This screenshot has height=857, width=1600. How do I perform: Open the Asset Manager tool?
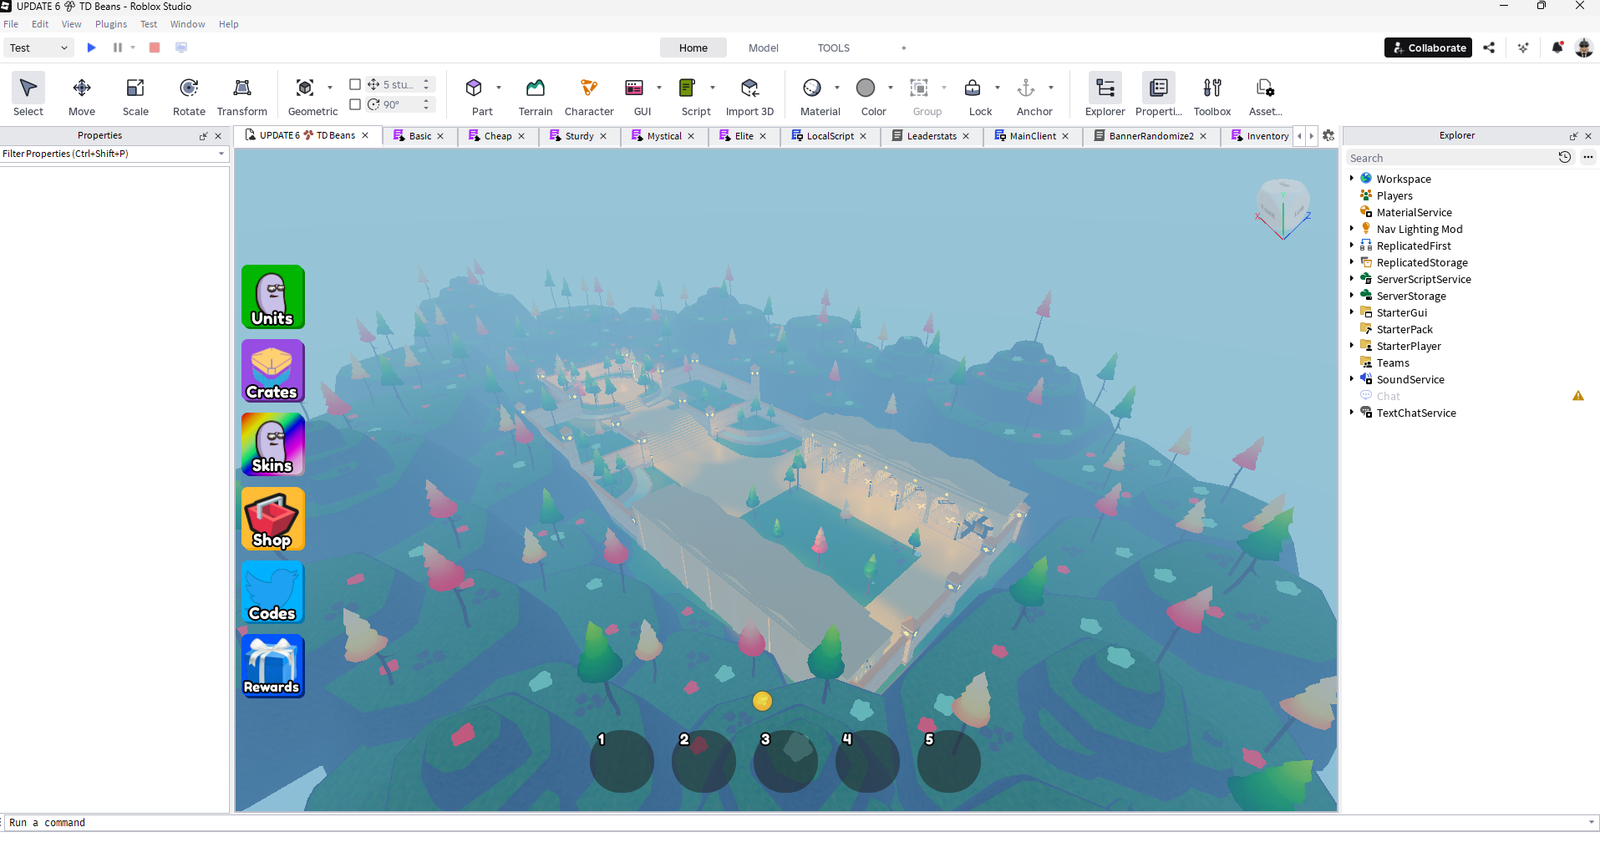click(1265, 96)
